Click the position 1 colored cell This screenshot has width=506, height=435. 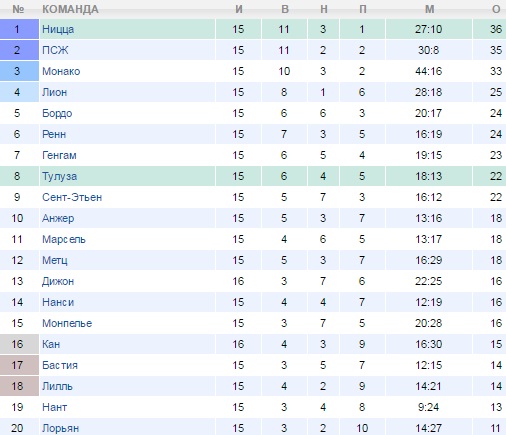[x=19, y=29]
